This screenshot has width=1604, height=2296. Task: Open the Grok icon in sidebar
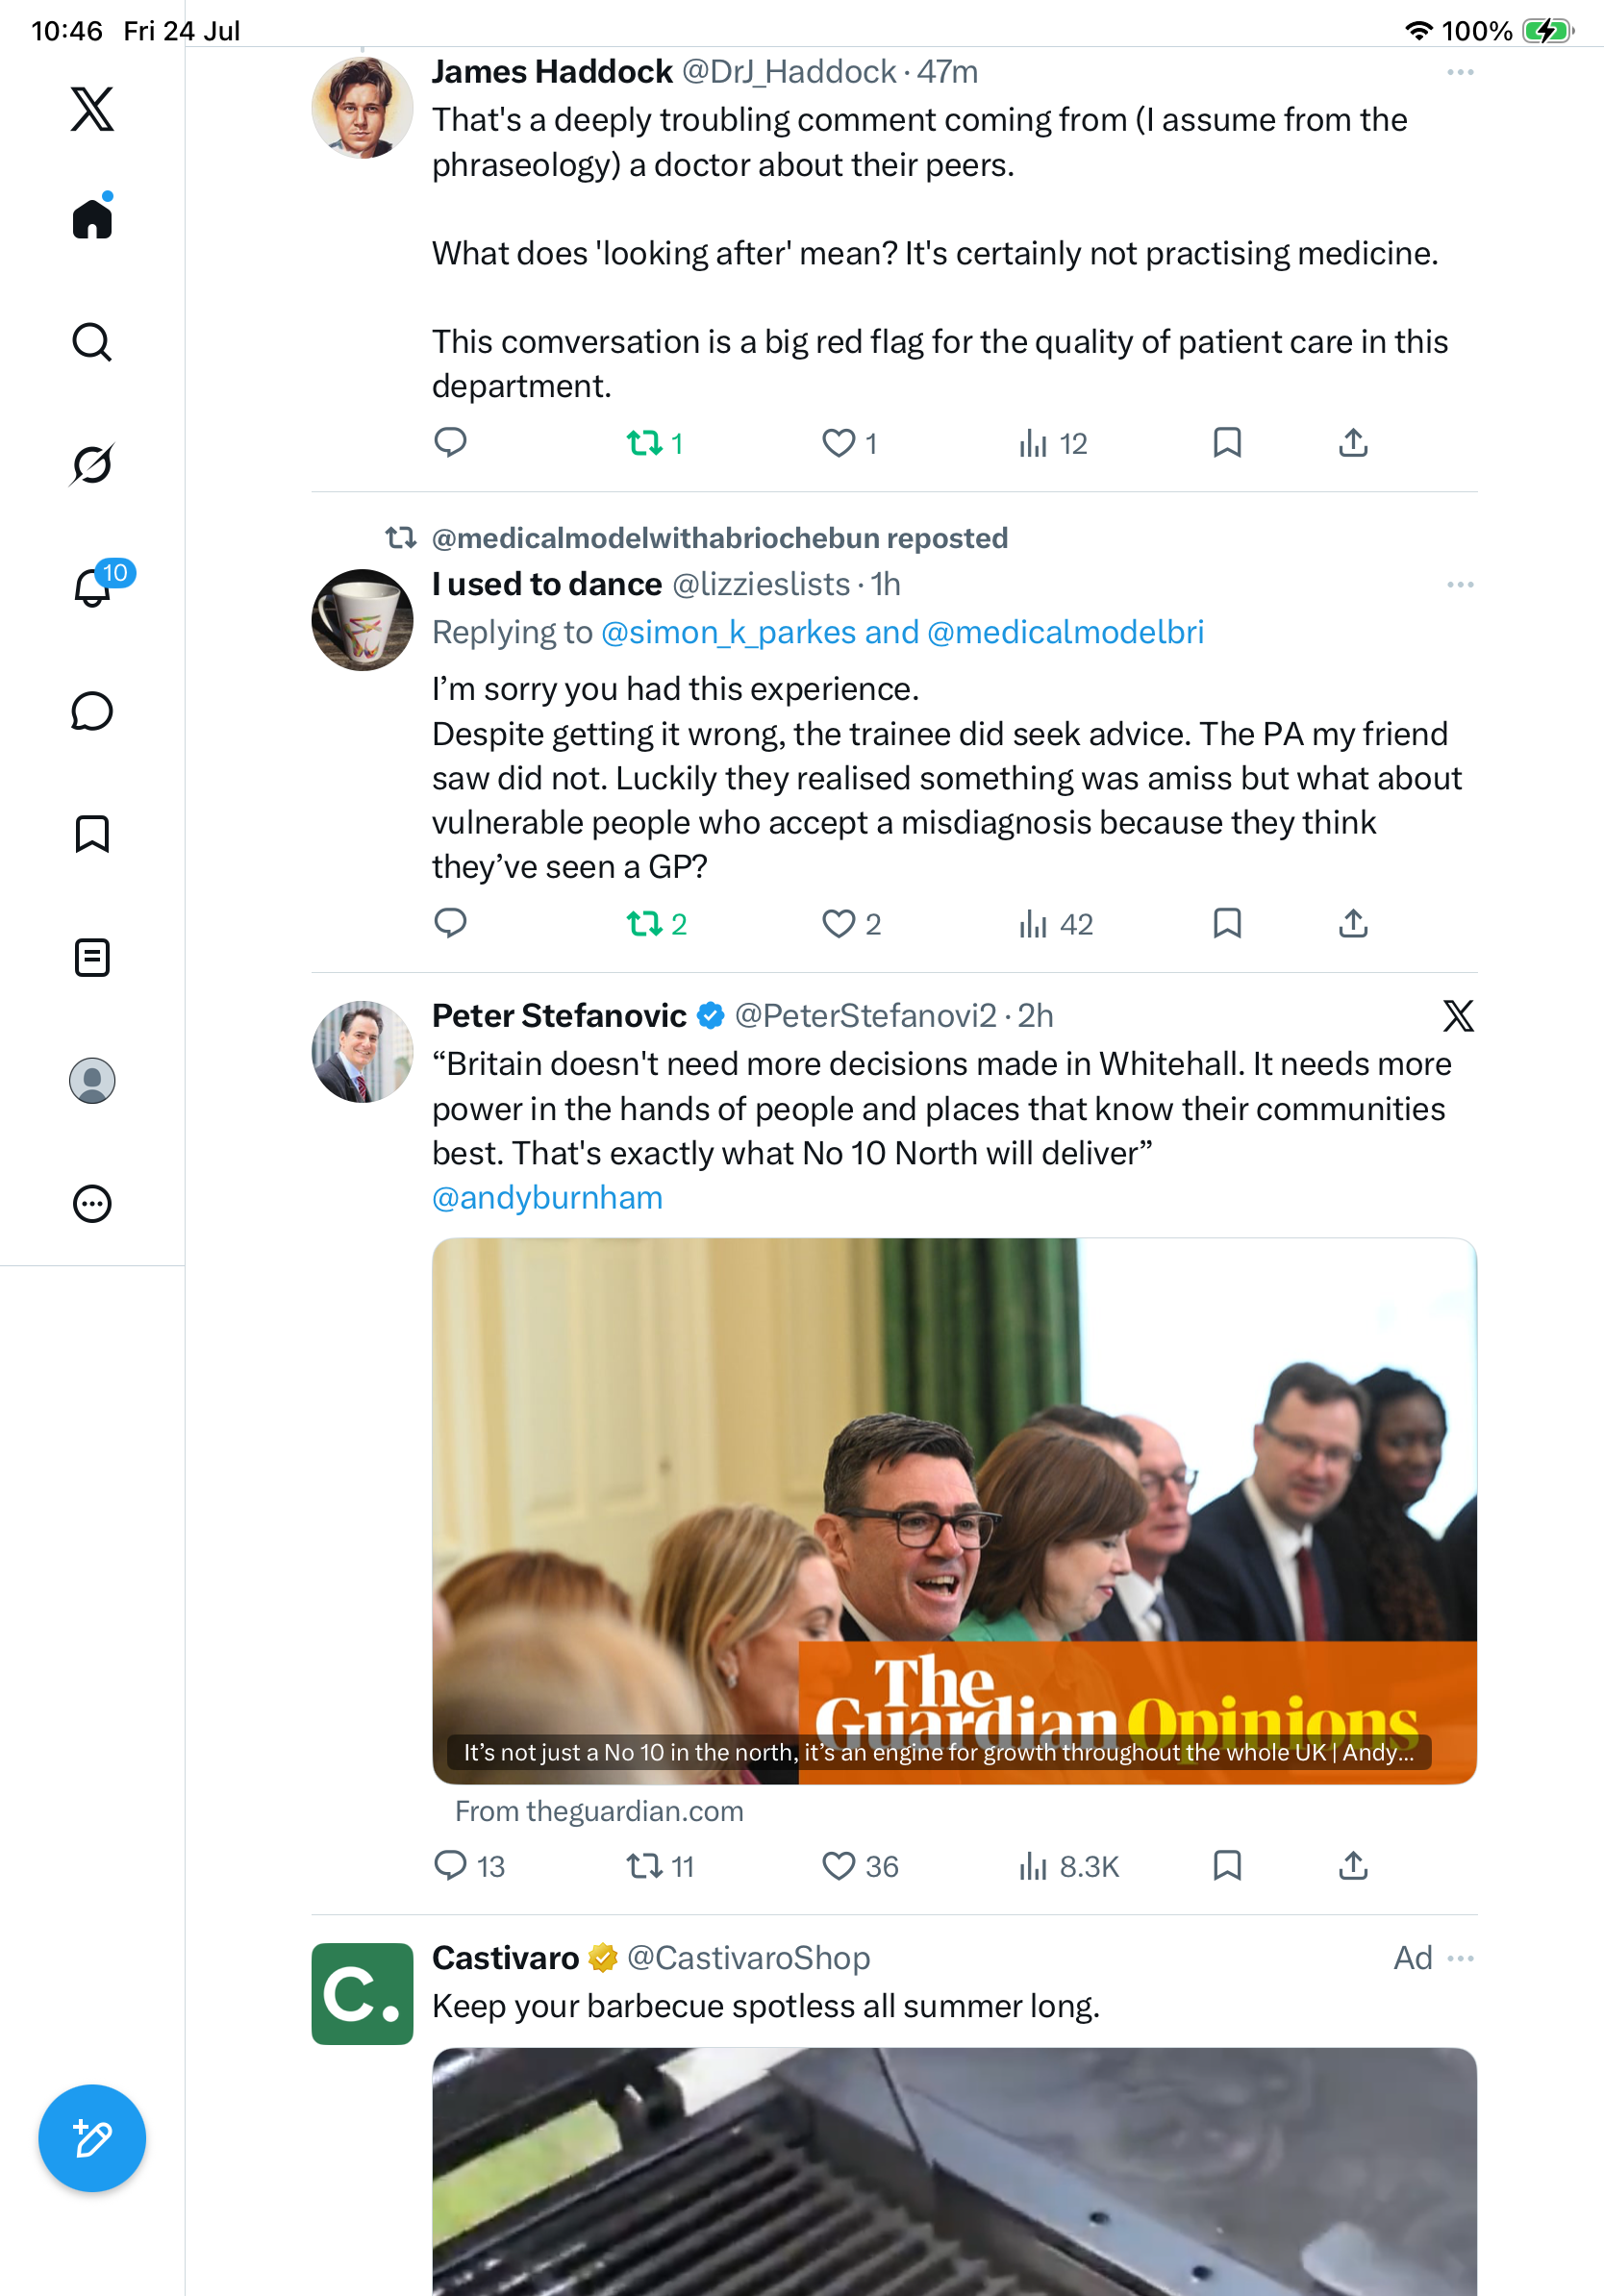coord(92,464)
